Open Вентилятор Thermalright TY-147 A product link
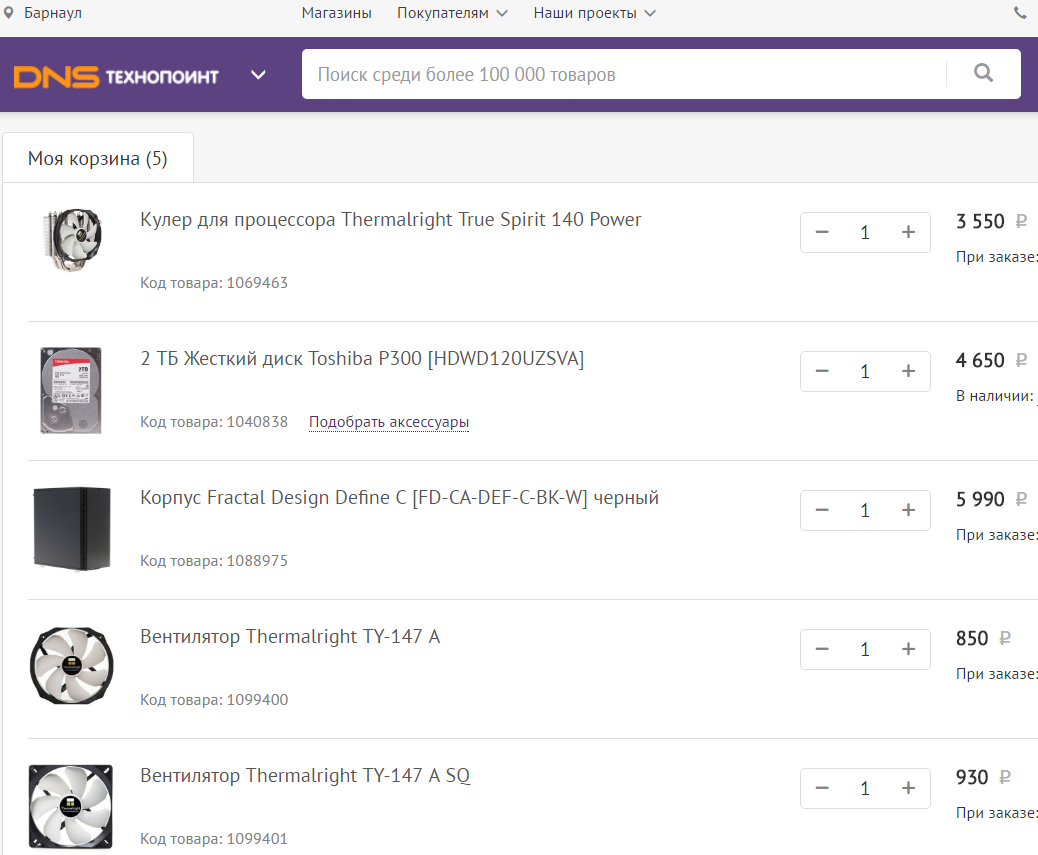Image resolution: width=1038 pixels, height=855 pixels. pos(290,637)
